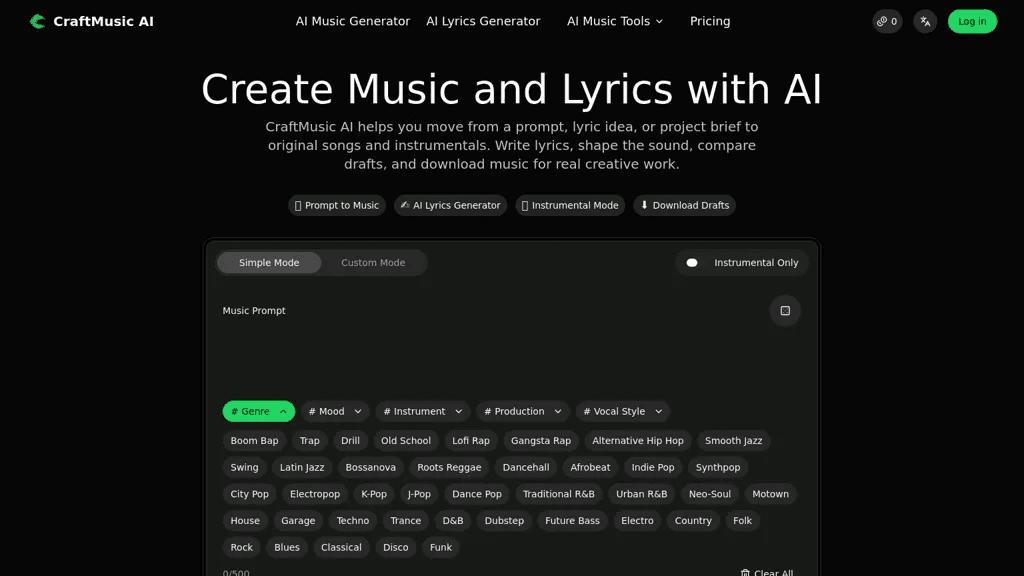Select the Synthpop genre tag

click(718, 468)
